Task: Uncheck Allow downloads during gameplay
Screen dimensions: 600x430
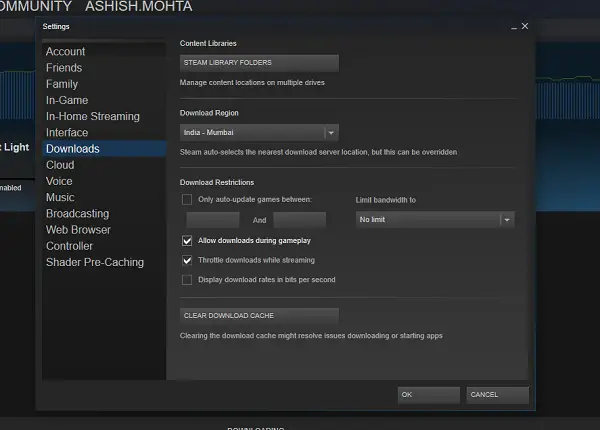Action: pyautogui.click(x=187, y=241)
